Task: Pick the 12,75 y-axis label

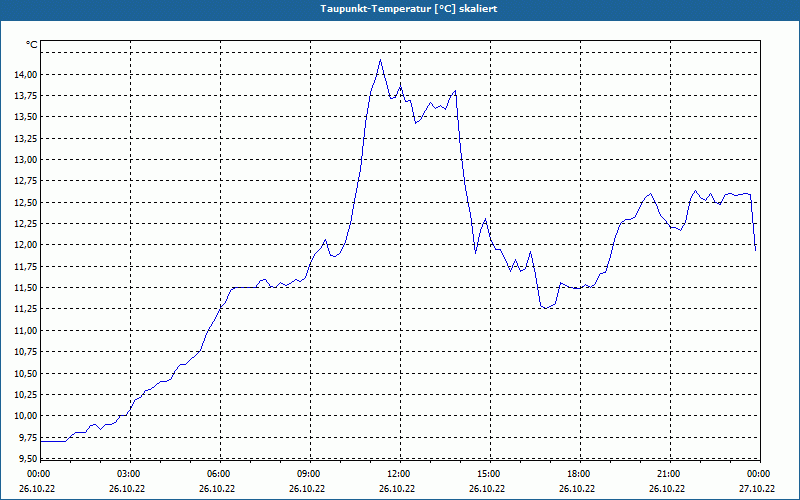Action: 26,181
